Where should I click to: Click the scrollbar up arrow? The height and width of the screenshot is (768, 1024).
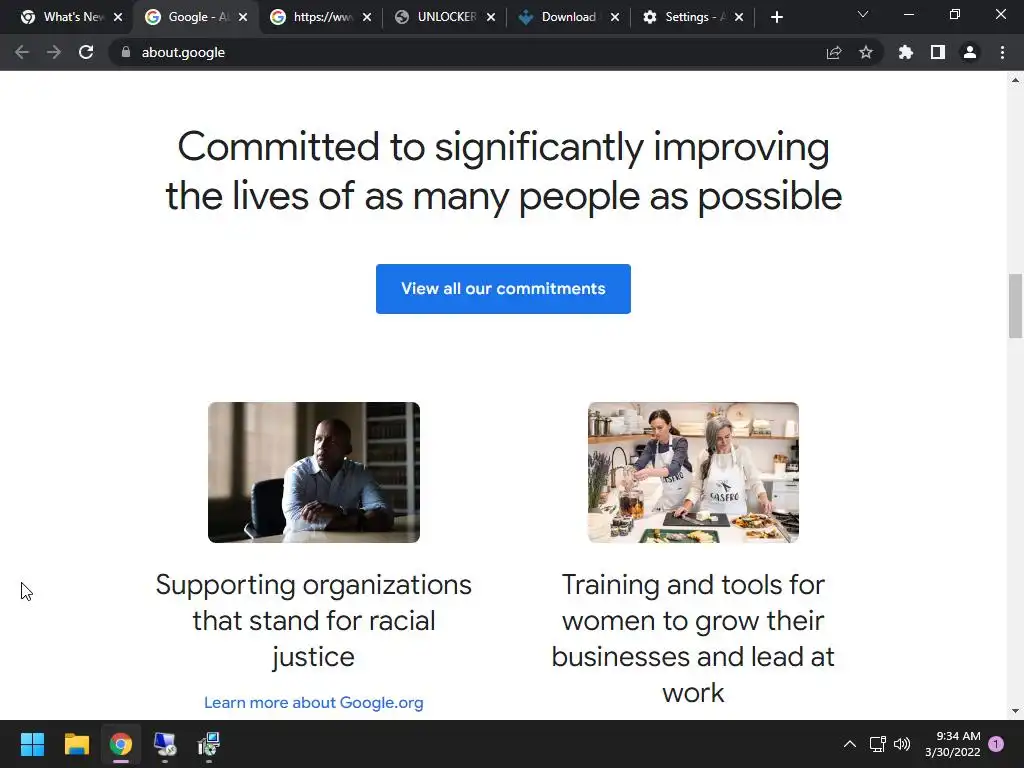click(1015, 80)
